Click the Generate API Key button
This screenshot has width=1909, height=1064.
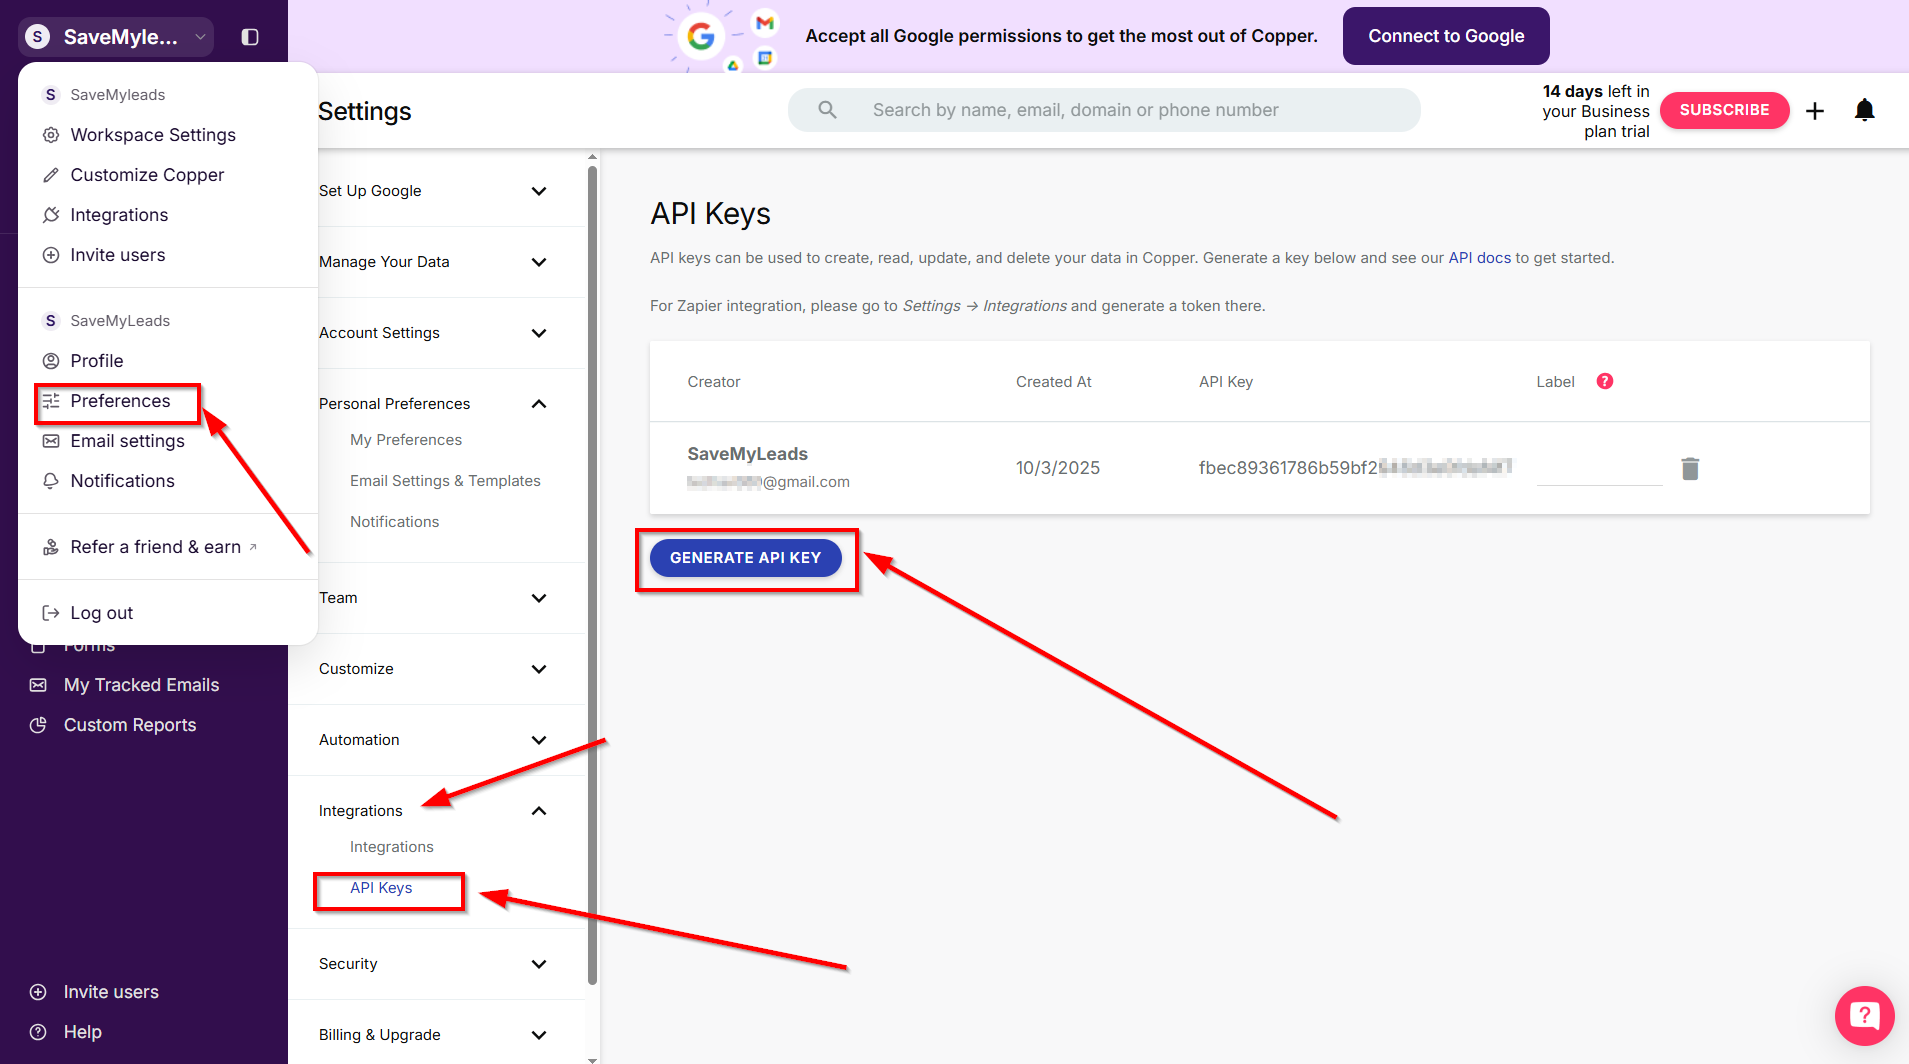(745, 558)
